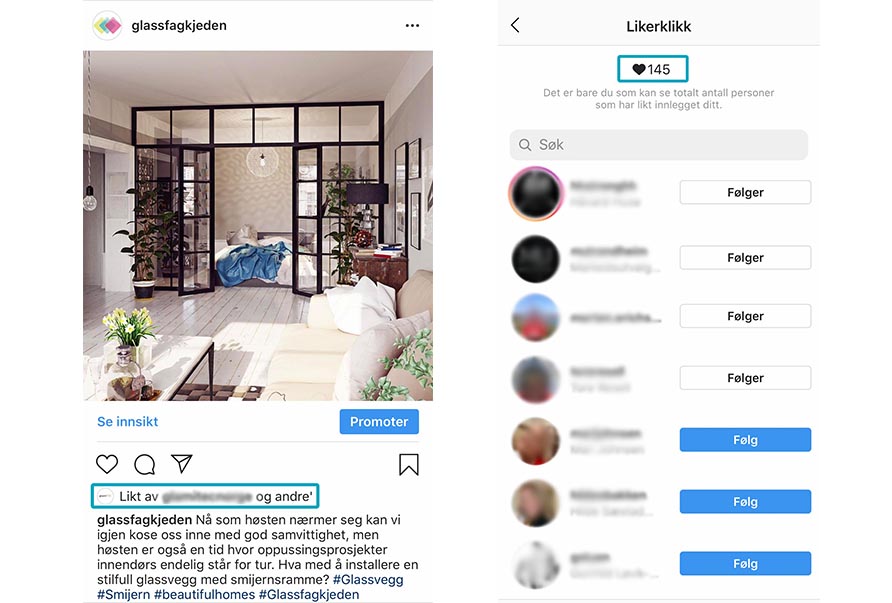Image resolution: width=892 pixels, height=603 pixels.
Task: Click the magnifier icon in Søk field
Action: click(525, 144)
